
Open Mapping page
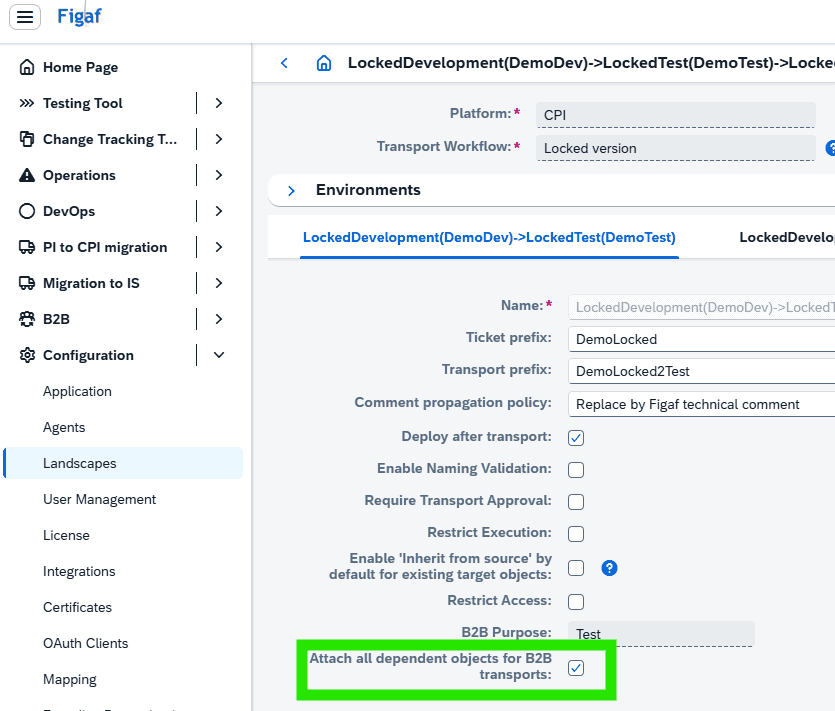point(70,680)
